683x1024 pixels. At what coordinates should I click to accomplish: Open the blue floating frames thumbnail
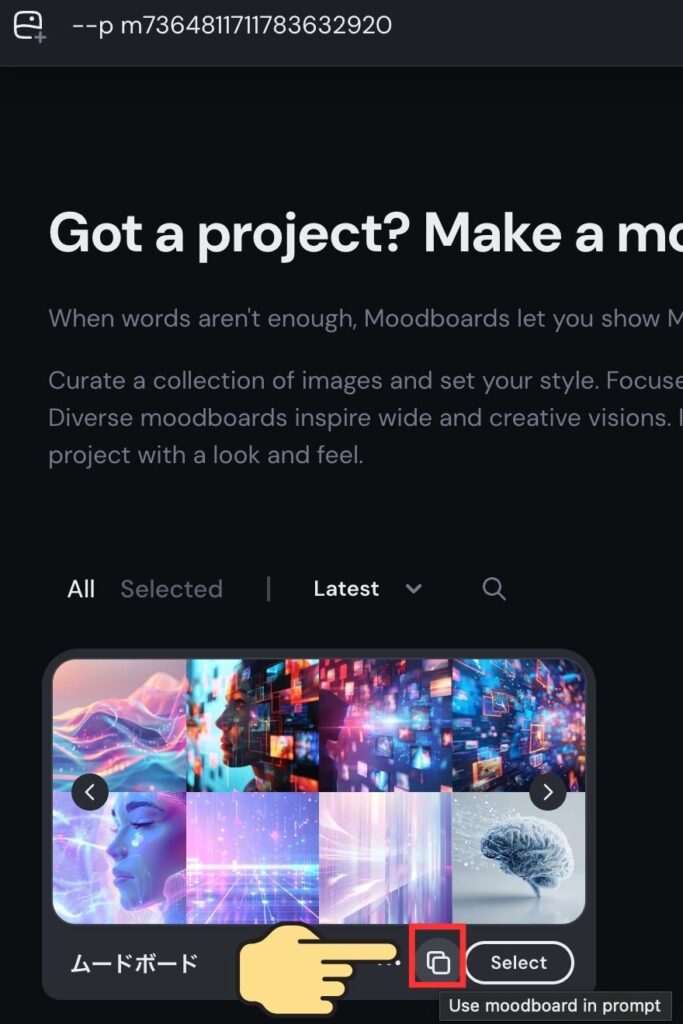tap(519, 726)
